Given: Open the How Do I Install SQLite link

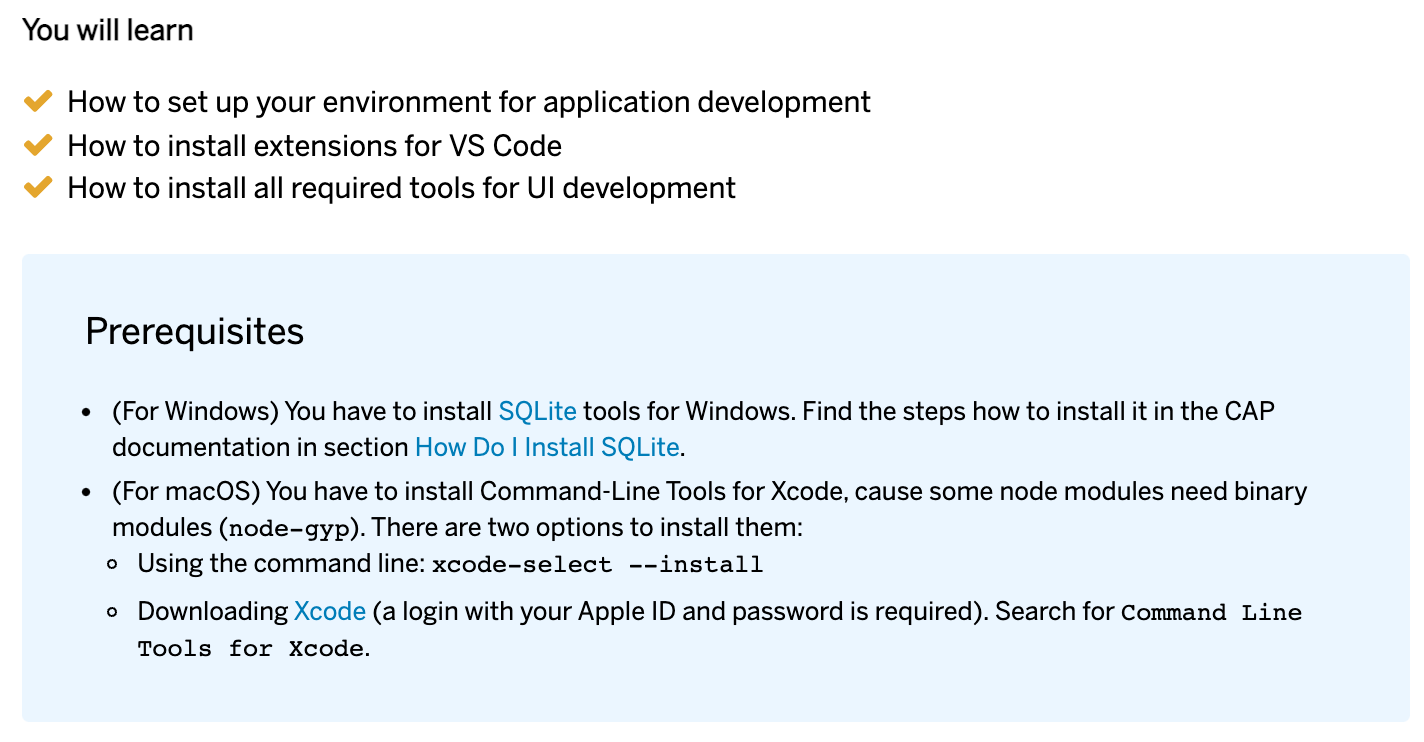Looking at the screenshot, I should click(547, 447).
